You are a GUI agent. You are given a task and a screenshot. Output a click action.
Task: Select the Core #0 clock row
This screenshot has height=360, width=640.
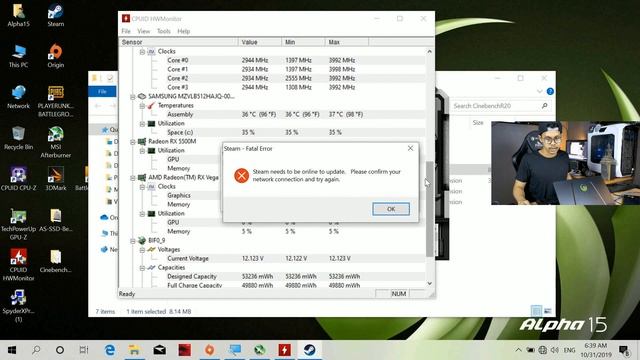point(272,60)
